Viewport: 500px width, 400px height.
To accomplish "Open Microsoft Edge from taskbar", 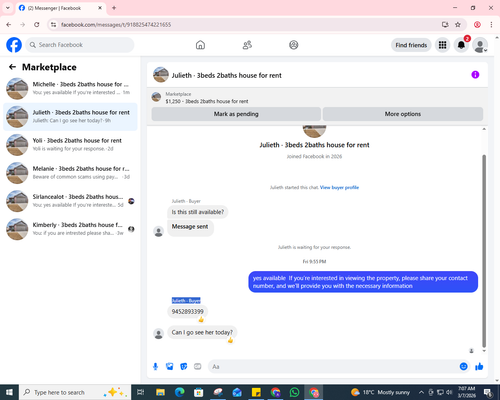I will 179,392.
